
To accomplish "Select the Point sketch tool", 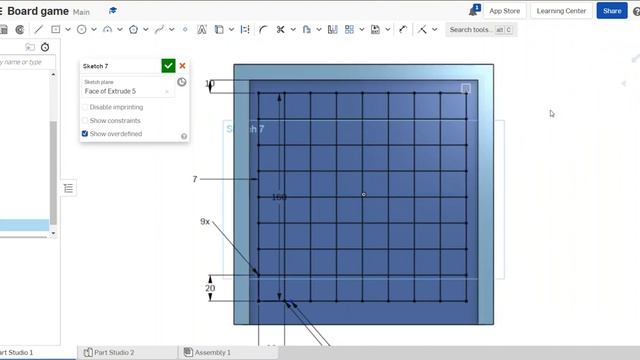I will pos(185,29).
